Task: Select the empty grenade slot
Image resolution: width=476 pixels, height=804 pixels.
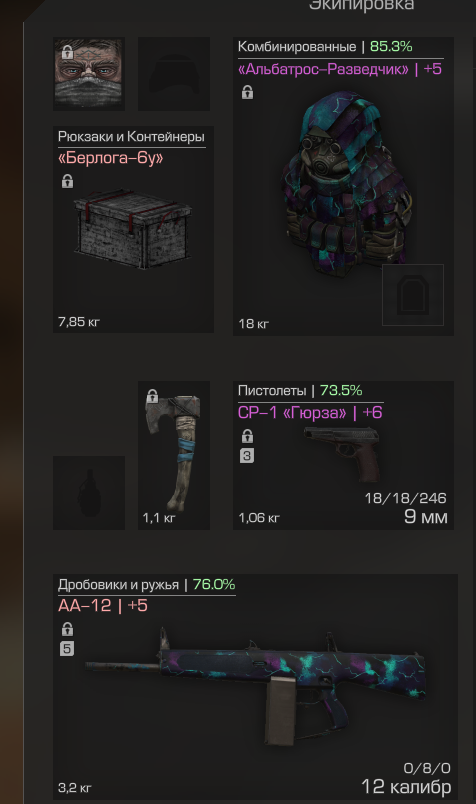Action: (x=89, y=493)
